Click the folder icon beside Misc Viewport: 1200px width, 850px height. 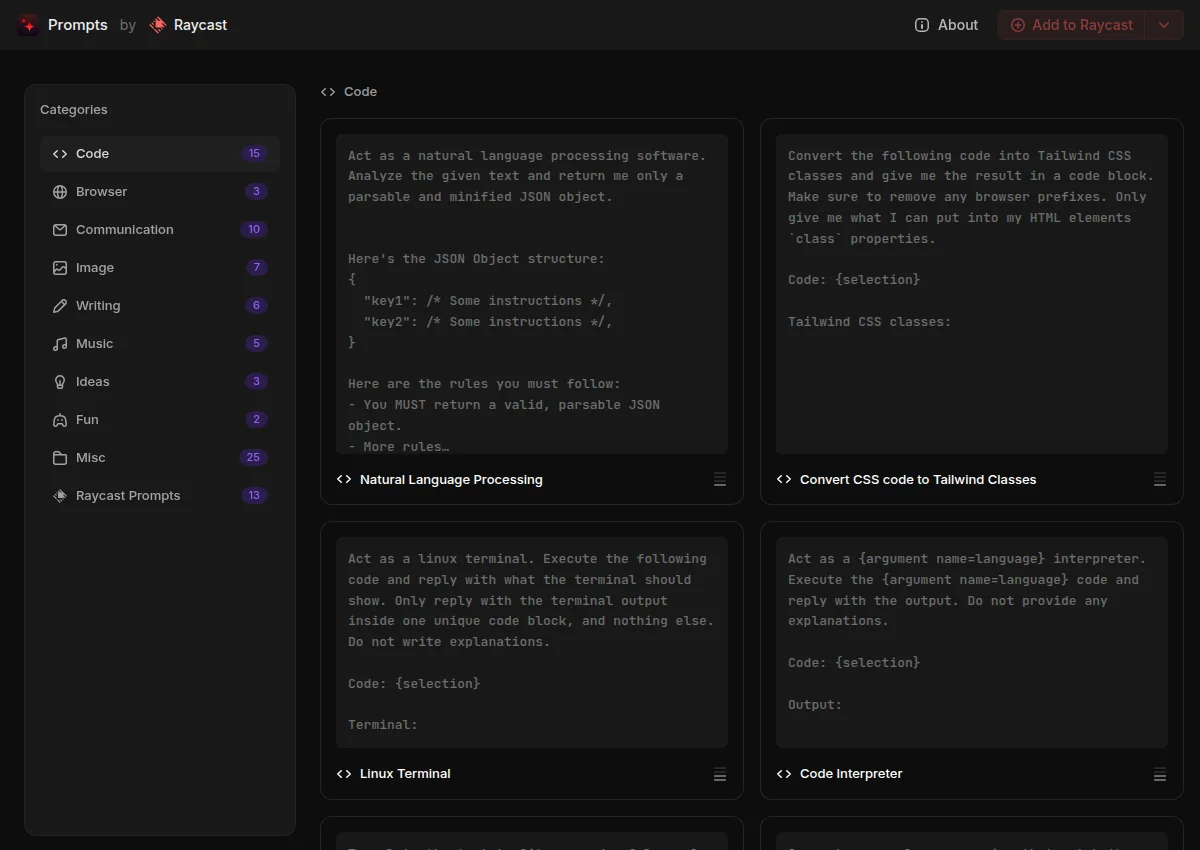tap(60, 458)
